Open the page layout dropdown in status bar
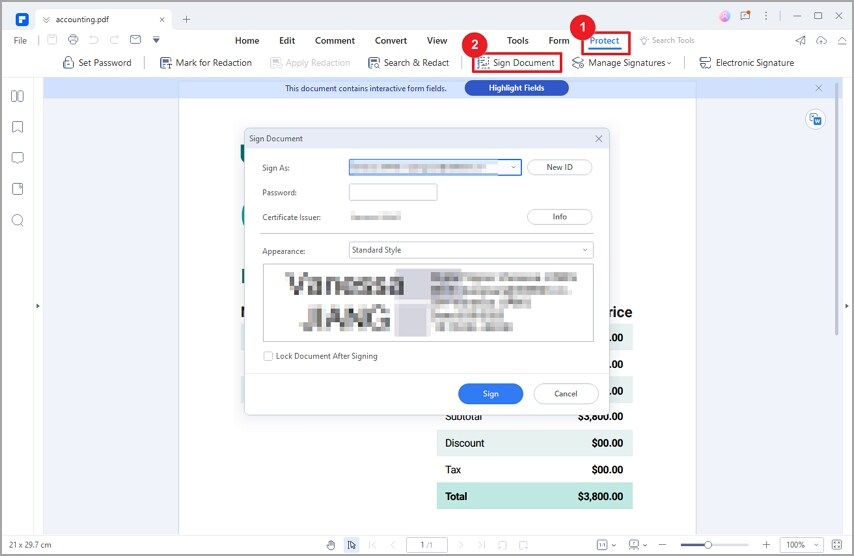 point(606,545)
